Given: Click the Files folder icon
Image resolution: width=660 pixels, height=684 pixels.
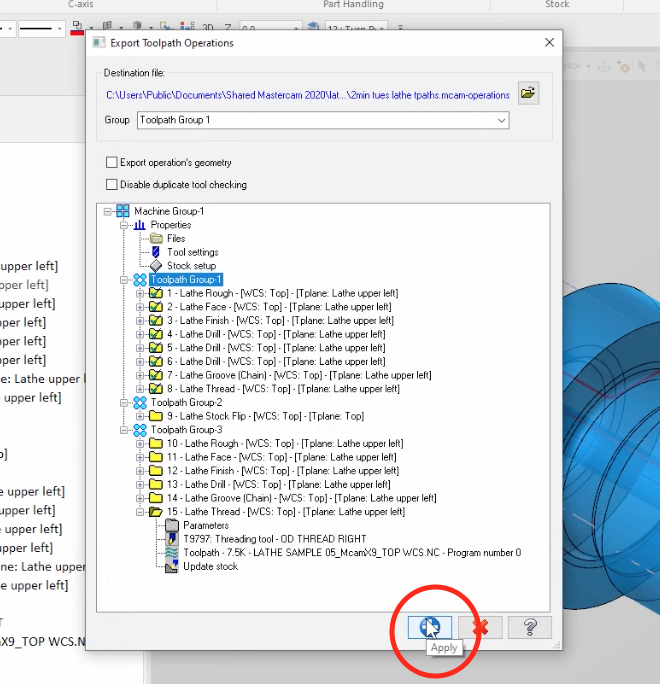Looking at the screenshot, I should pos(156,239).
